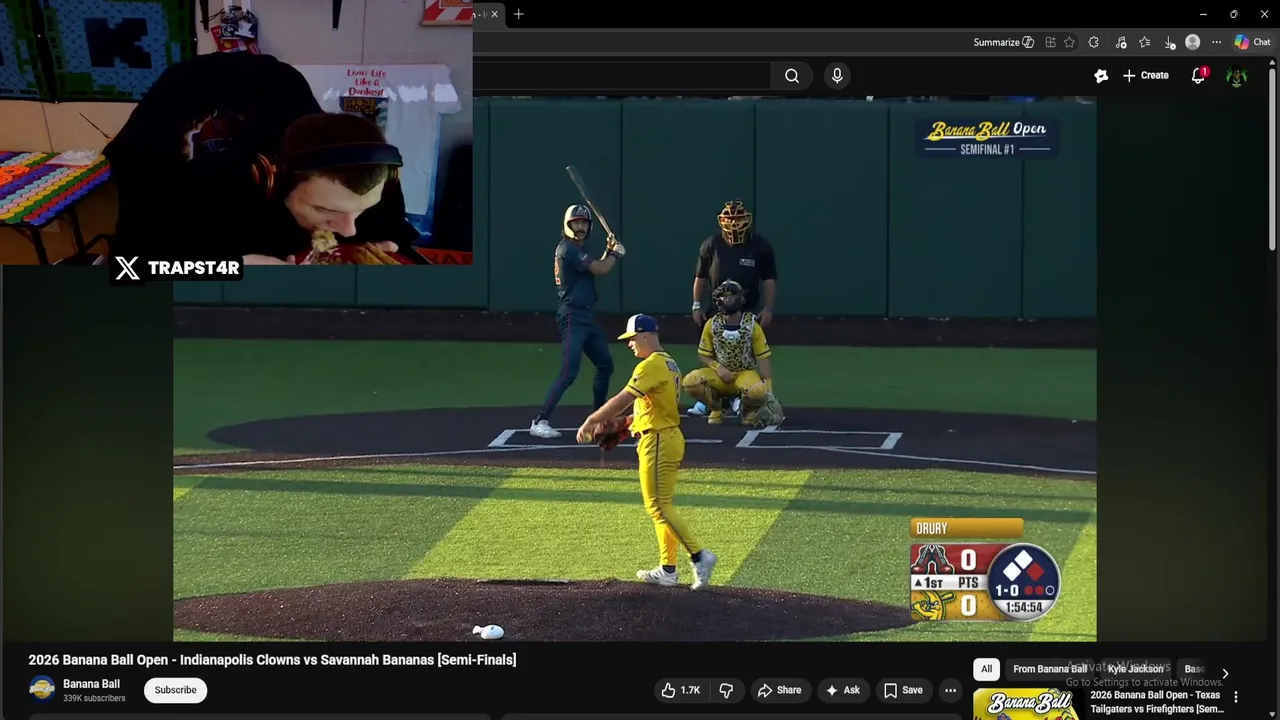Subscribe to the Banana Ball channel
This screenshot has height=720, width=1280.
click(x=175, y=690)
